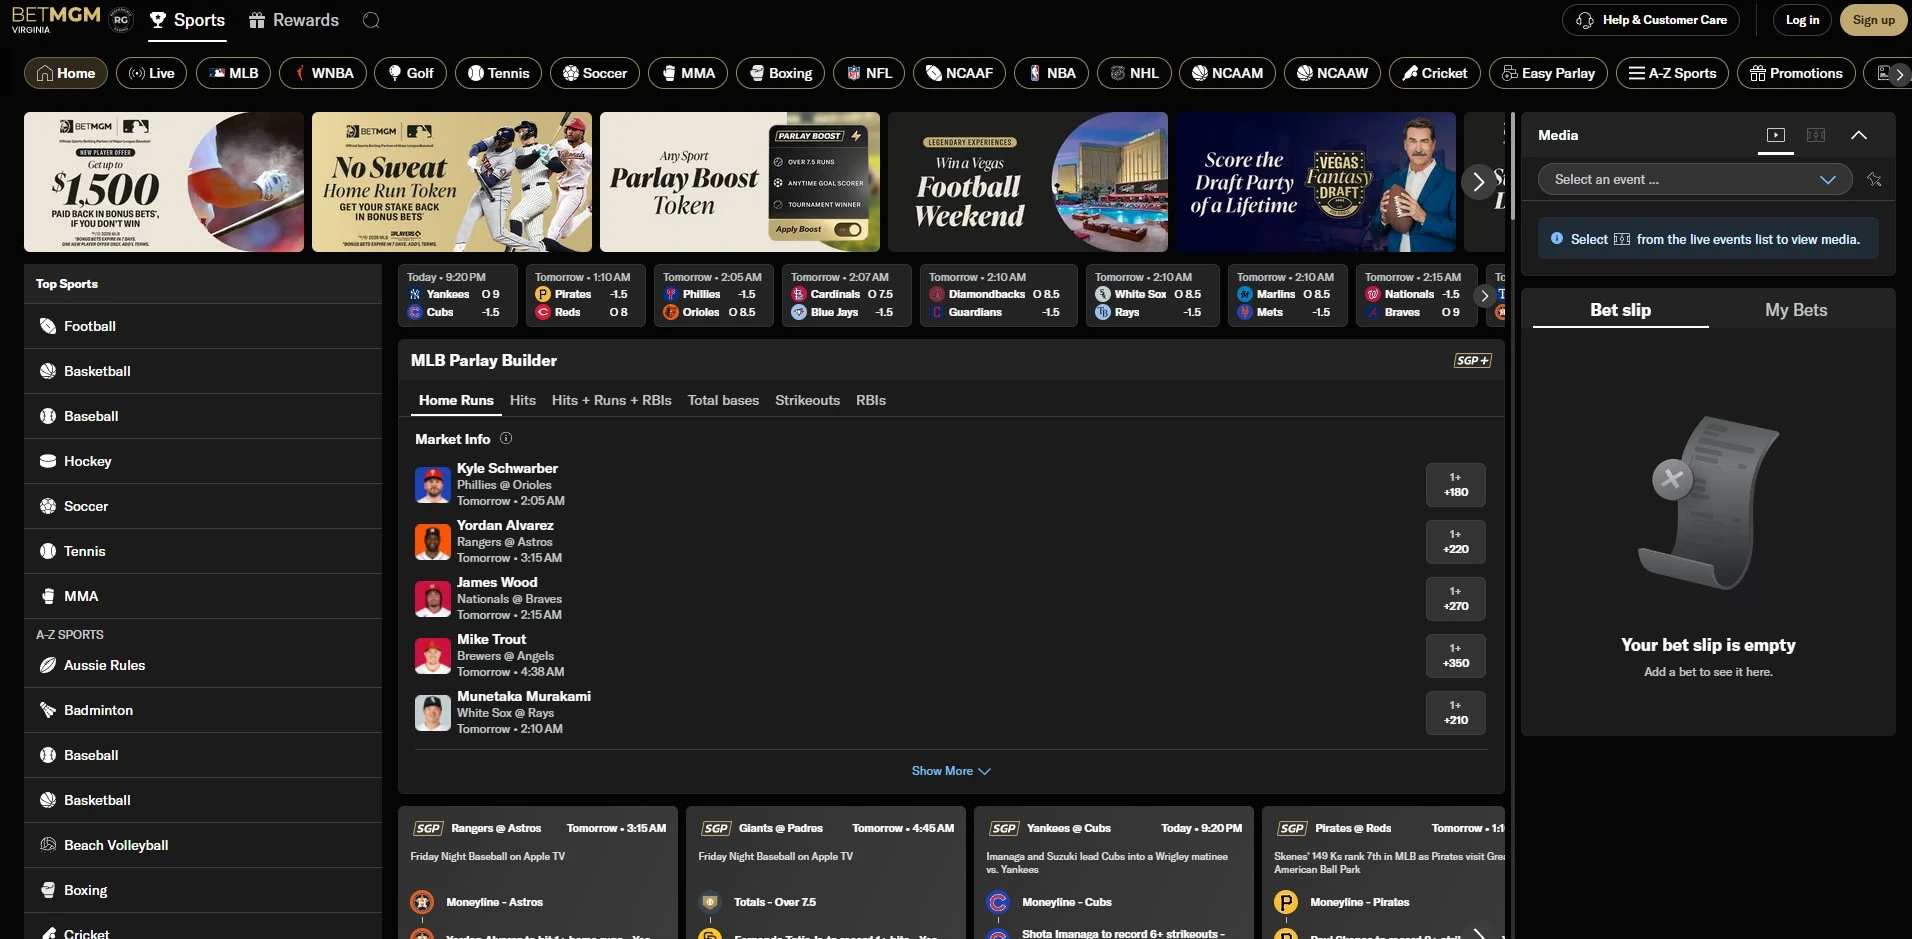Click the Log in button

(x=1803, y=20)
